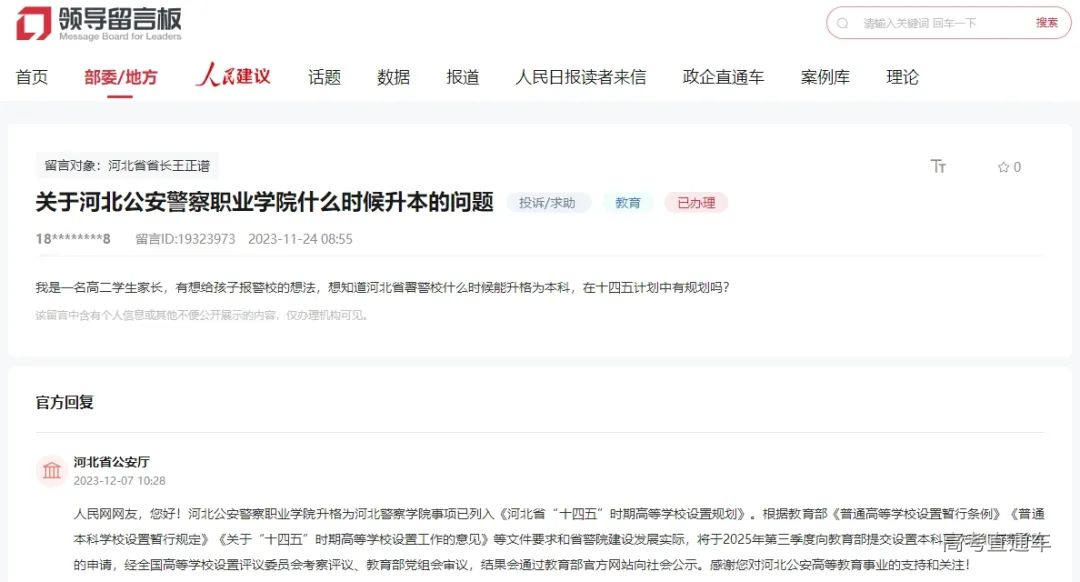Open the 案例库 navigation entry
The image size is (1080, 582).
825,76
